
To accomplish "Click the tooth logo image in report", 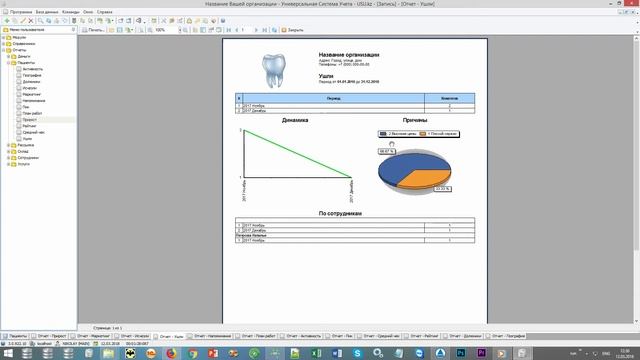I will point(274,70).
